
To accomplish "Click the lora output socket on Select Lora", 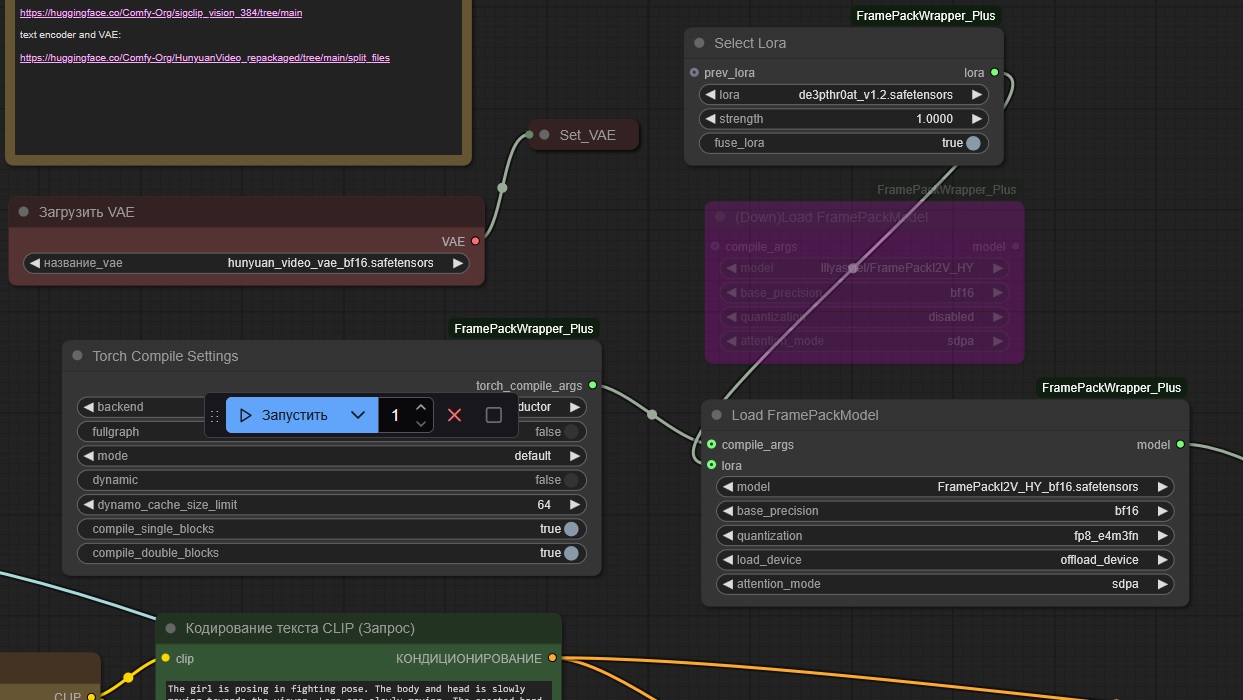I will tap(994, 73).
